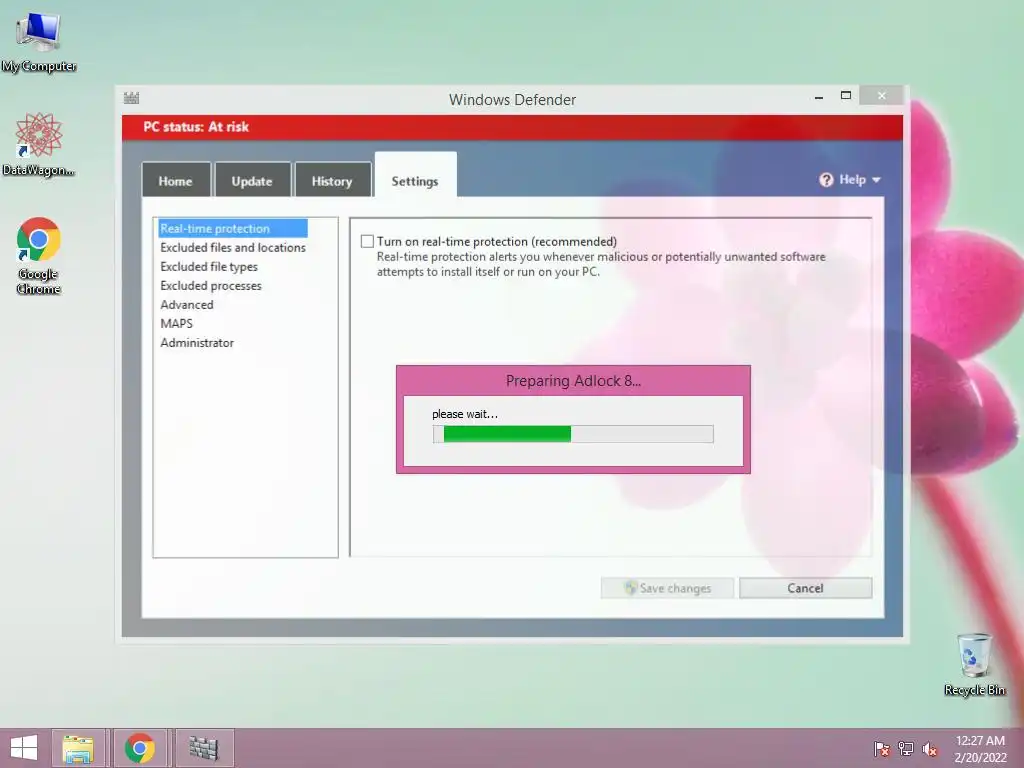1024x768 pixels.
Task: Open the My Computer desktop icon
Action: pyautogui.click(x=39, y=42)
